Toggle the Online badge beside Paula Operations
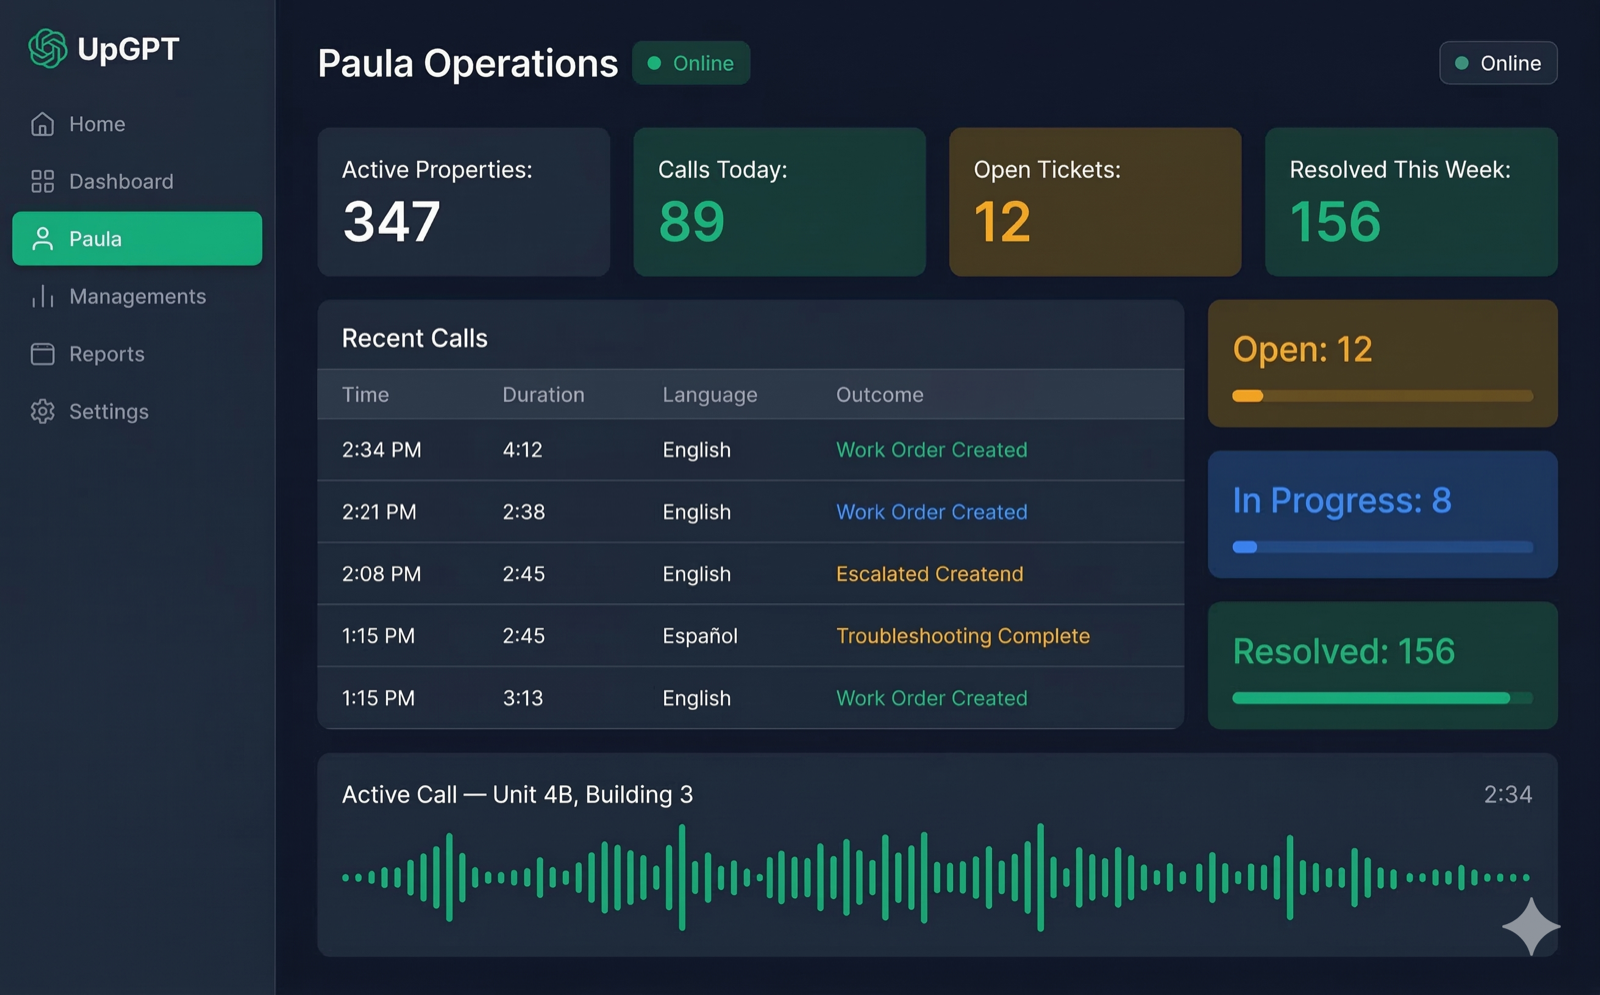 coord(691,63)
